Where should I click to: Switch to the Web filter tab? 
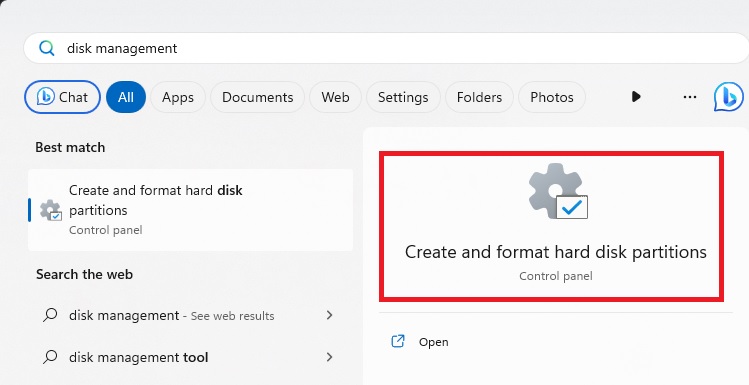coord(335,97)
